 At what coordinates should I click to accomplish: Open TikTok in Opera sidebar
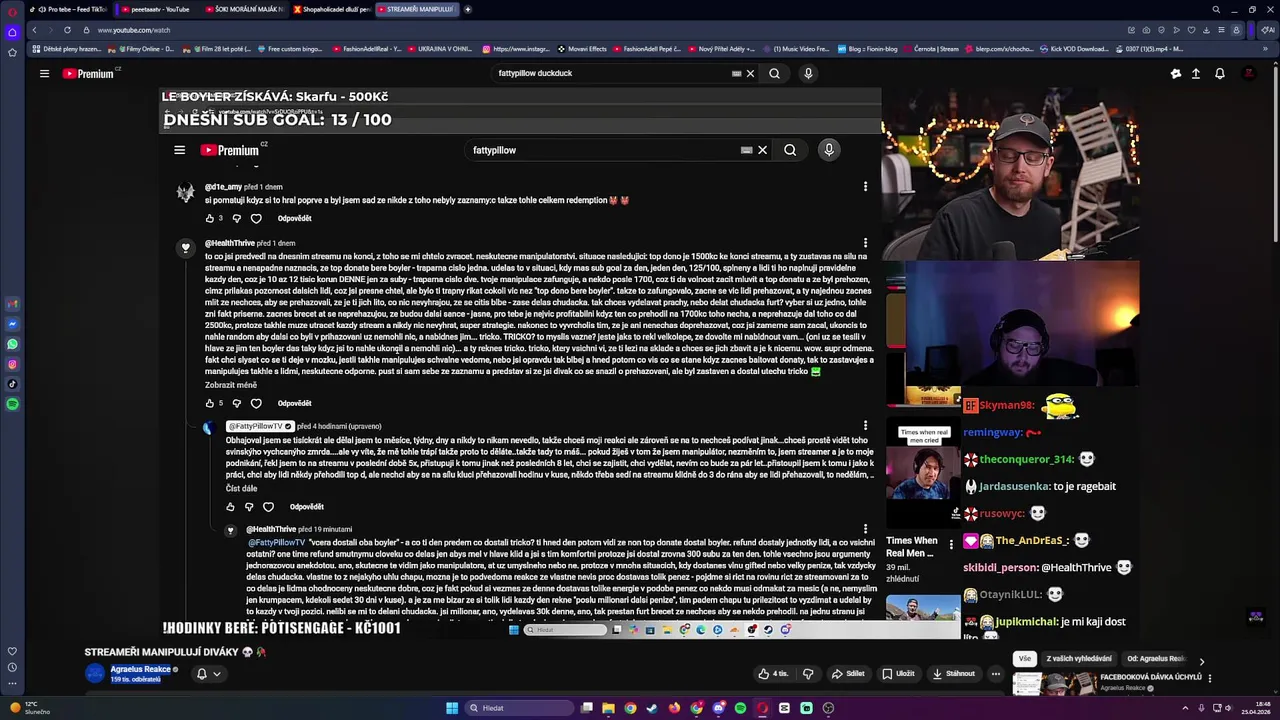click(13, 384)
